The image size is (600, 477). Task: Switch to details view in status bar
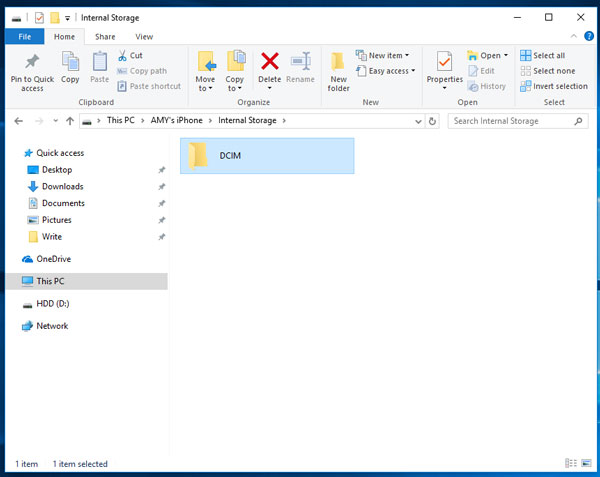click(571, 463)
